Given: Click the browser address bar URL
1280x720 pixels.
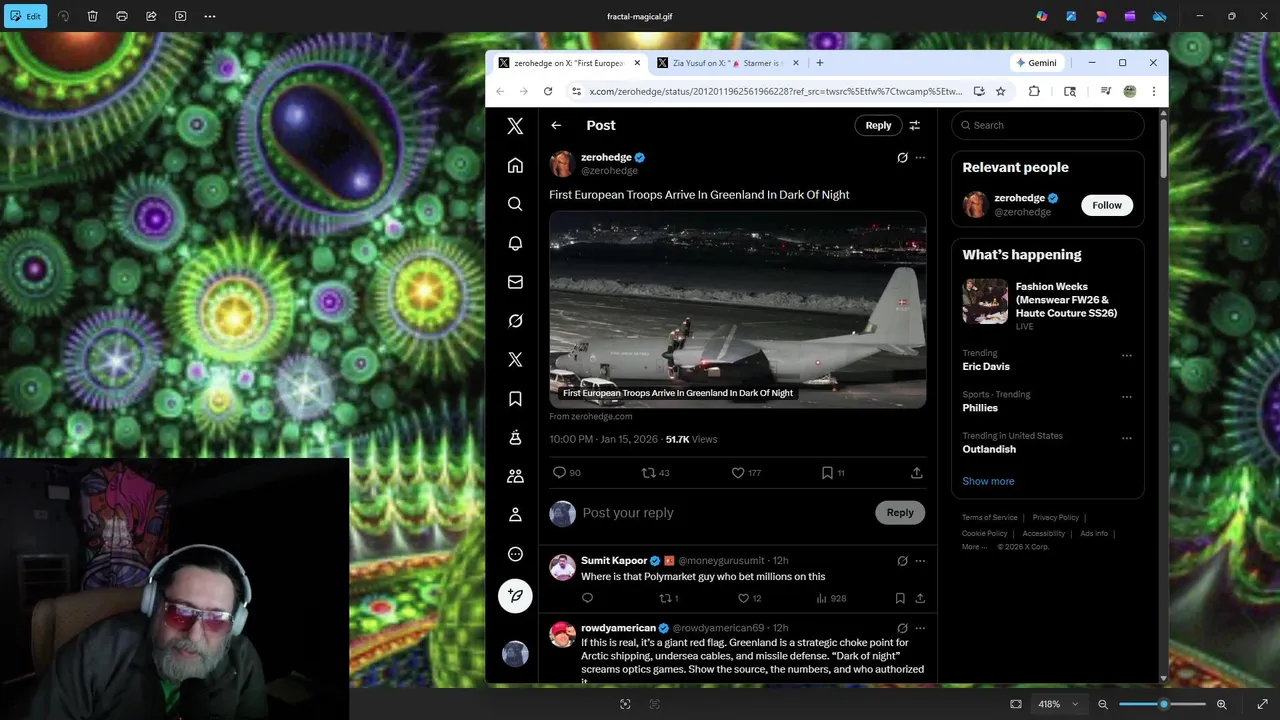Looking at the screenshot, I should click(775, 91).
